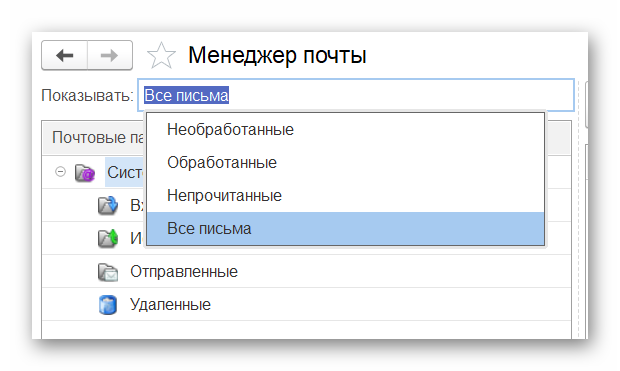Image resolution: width=620 pixels, height=371 pixels.
Task: Add to favorites with the star icon
Action: tap(161, 55)
